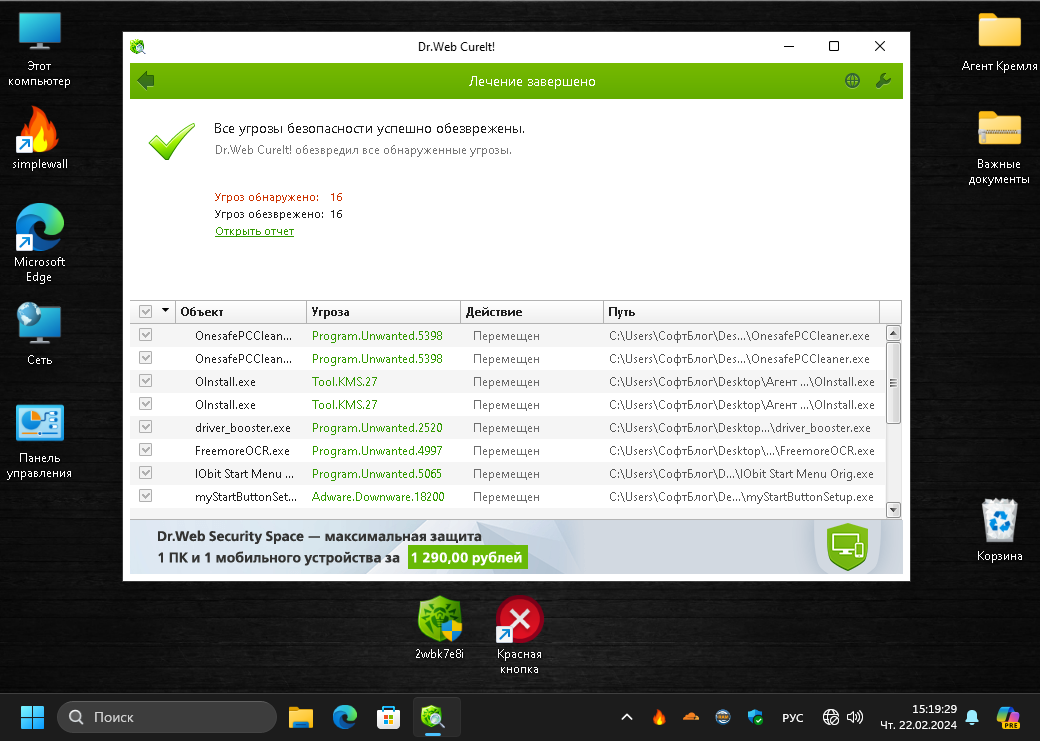Open the Агент Кремля folder

pyautogui.click(x=999, y=42)
